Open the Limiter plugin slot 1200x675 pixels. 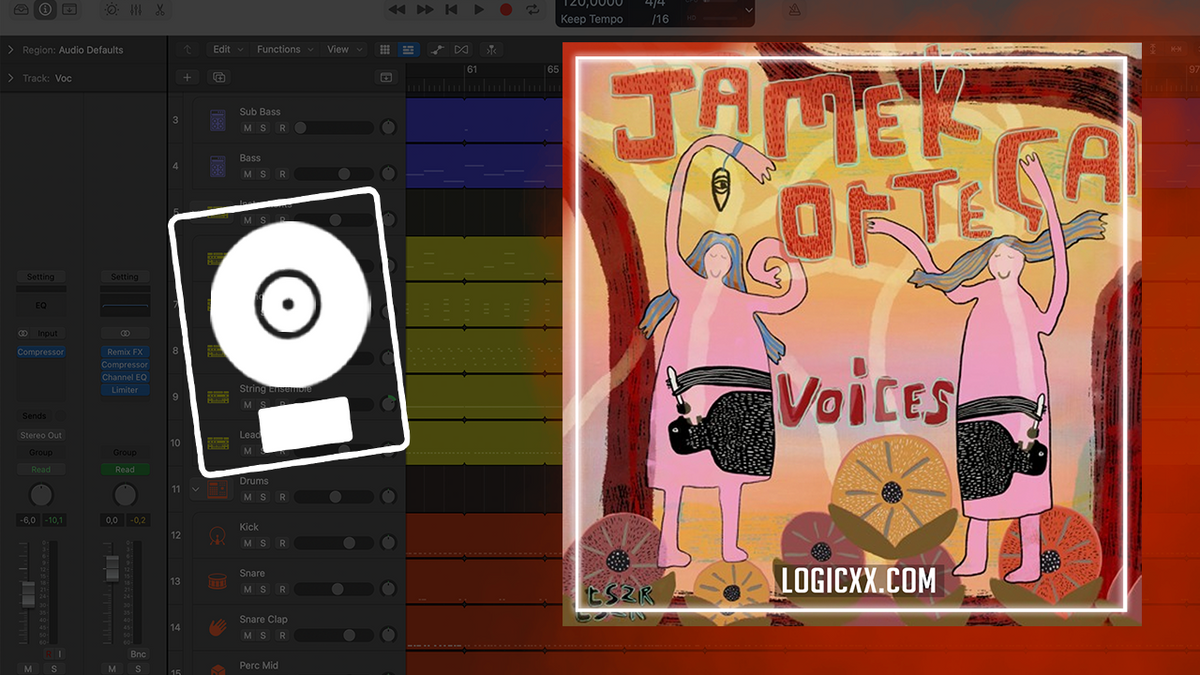tap(125, 390)
